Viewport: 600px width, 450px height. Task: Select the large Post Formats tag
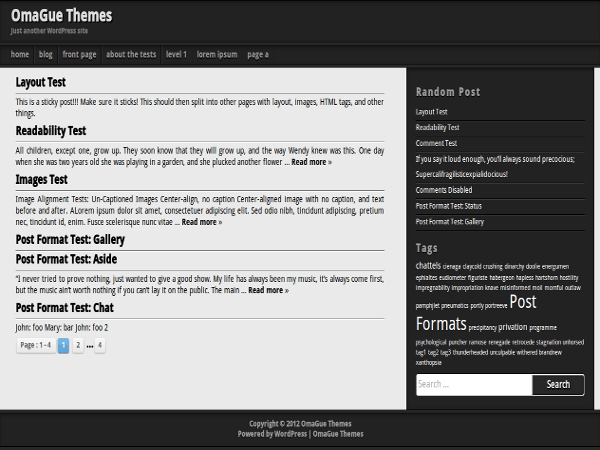[x=476, y=313]
